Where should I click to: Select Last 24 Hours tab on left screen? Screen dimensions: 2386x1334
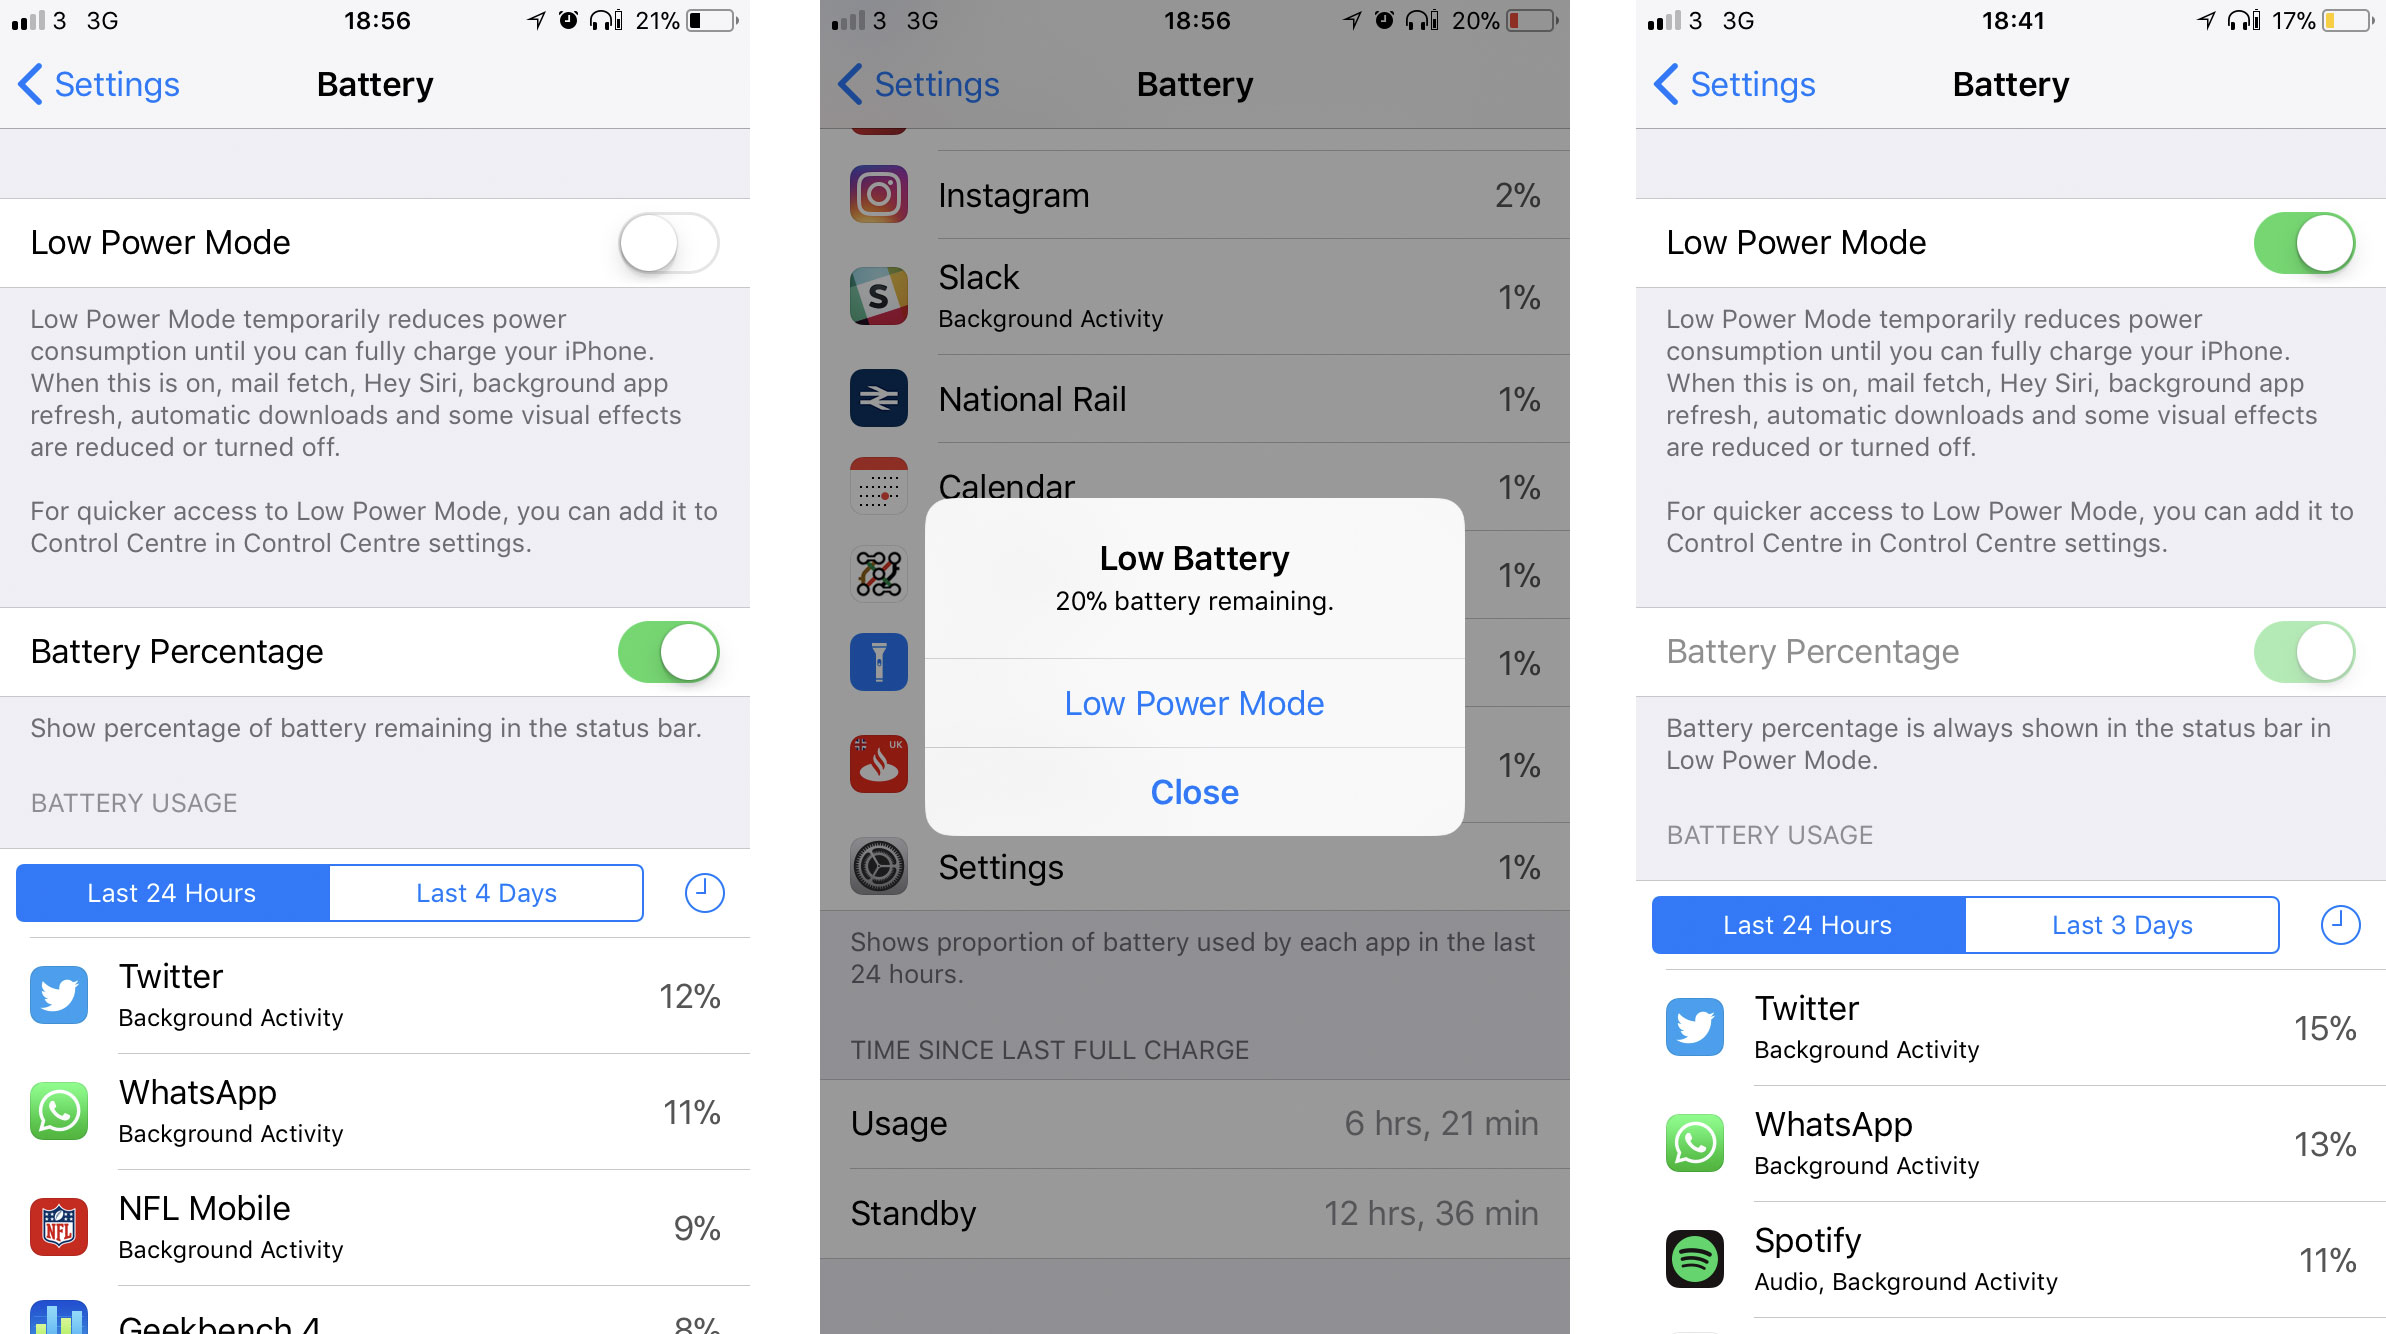170,893
